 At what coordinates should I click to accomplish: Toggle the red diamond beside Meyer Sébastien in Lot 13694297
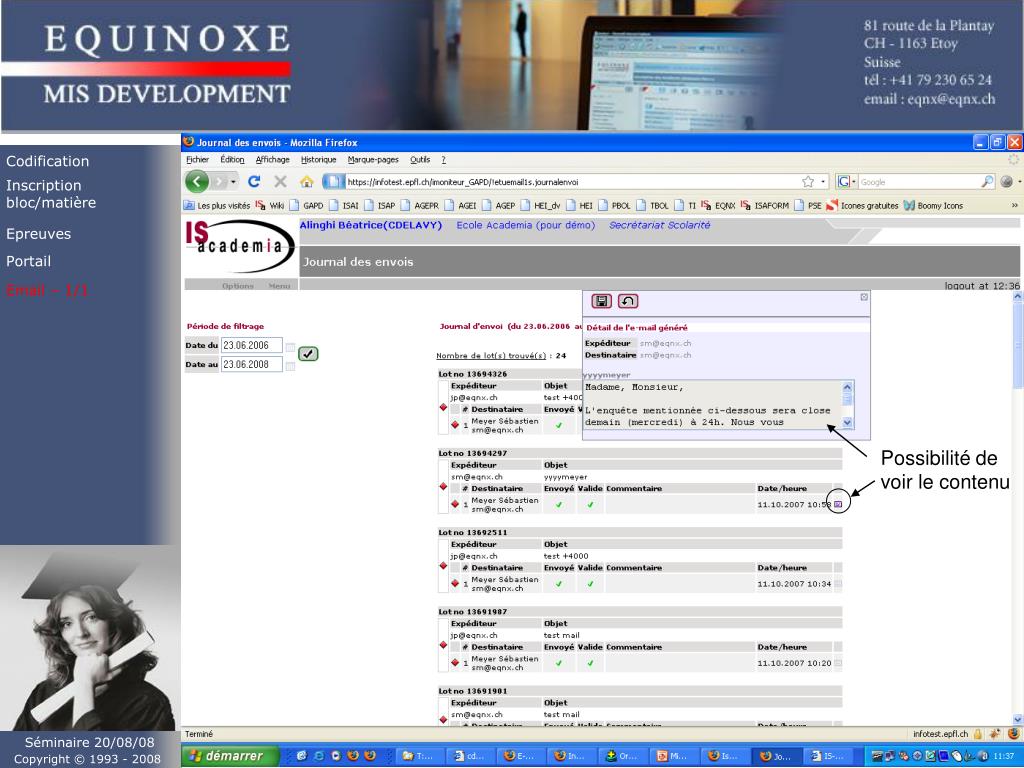[455, 504]
